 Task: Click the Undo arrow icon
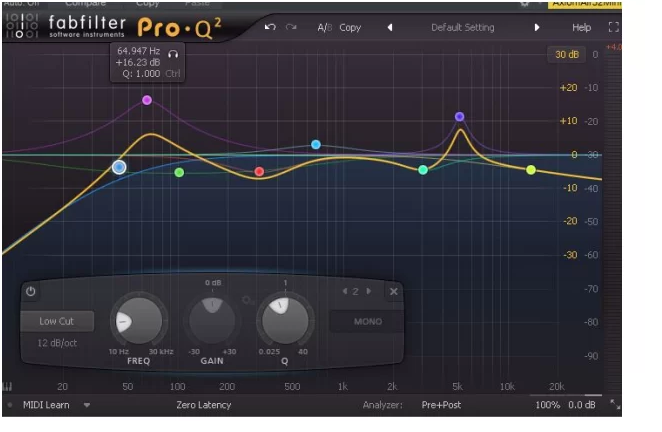pyautogui.click(x=270, y=27)
